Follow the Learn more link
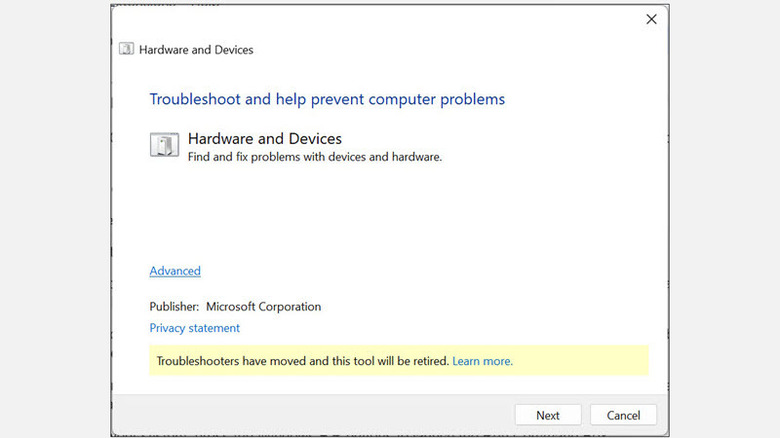 [482, 361]
